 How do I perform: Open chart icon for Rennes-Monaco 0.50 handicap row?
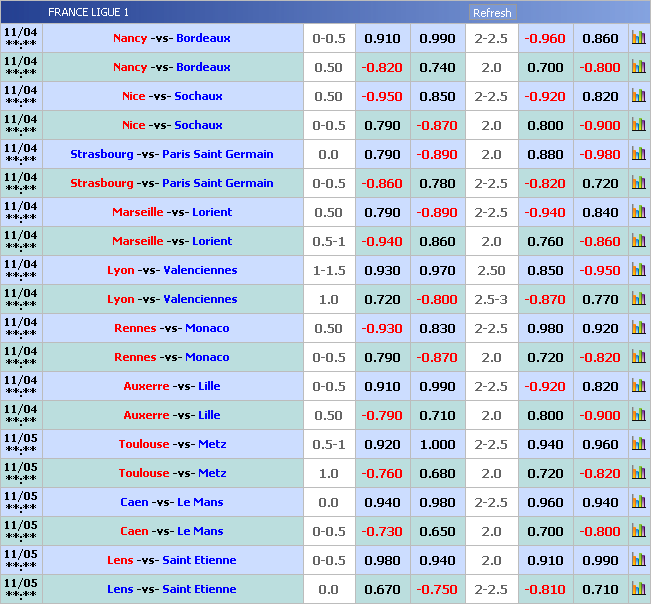click(x=638, y=328)
